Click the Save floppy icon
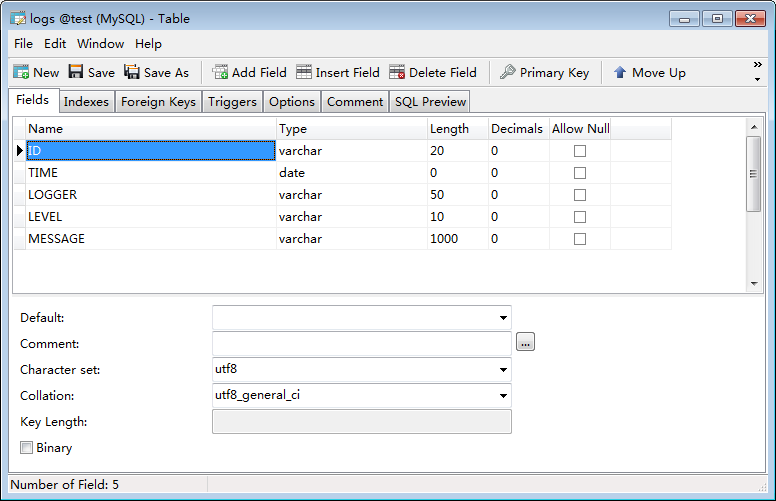Viewport: 776px width, 501px height. 76,72
